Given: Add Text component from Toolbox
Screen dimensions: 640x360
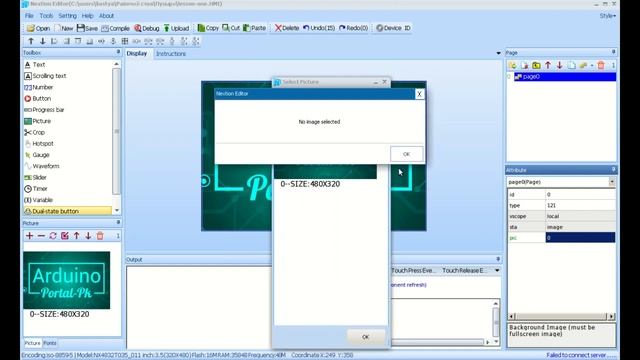Looking at the screenshot, I should coord(35,64).
